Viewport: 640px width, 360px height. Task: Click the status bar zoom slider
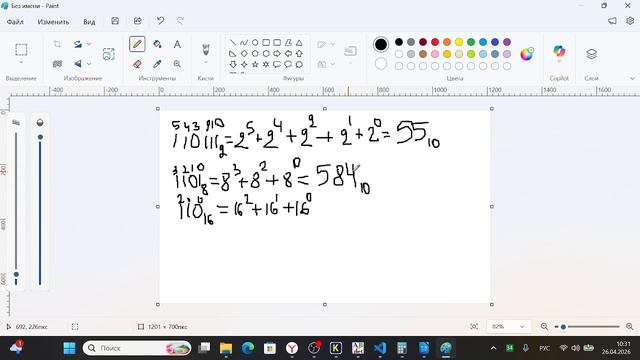(x=588, y=327)
